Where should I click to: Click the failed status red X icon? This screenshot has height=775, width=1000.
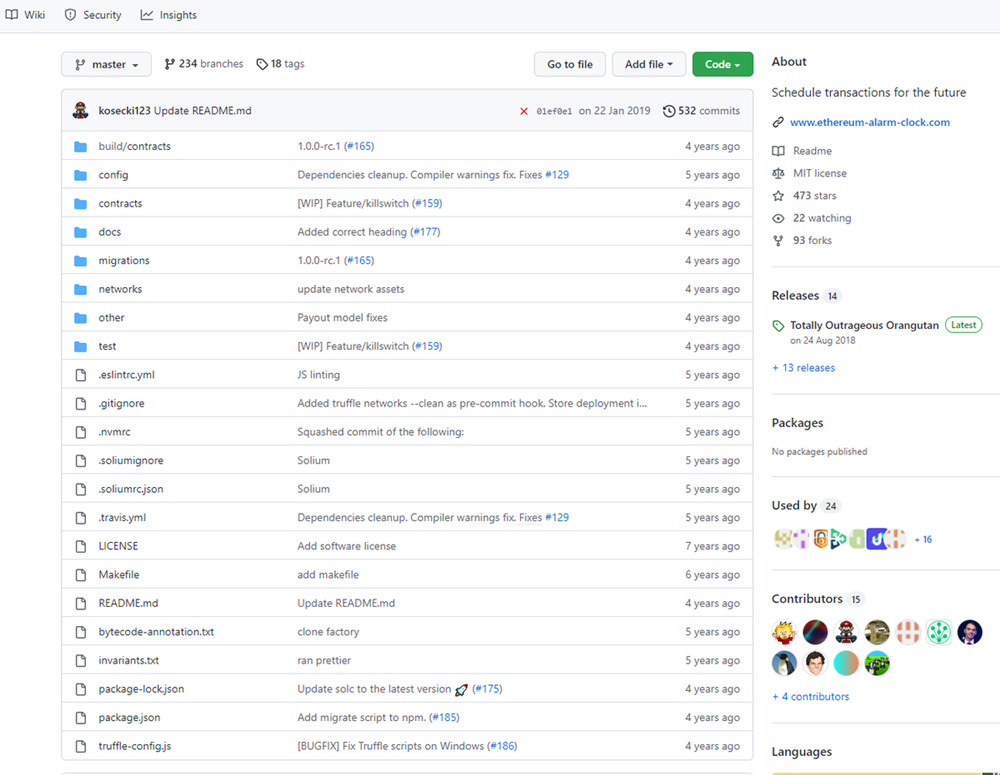pos(524,111)
